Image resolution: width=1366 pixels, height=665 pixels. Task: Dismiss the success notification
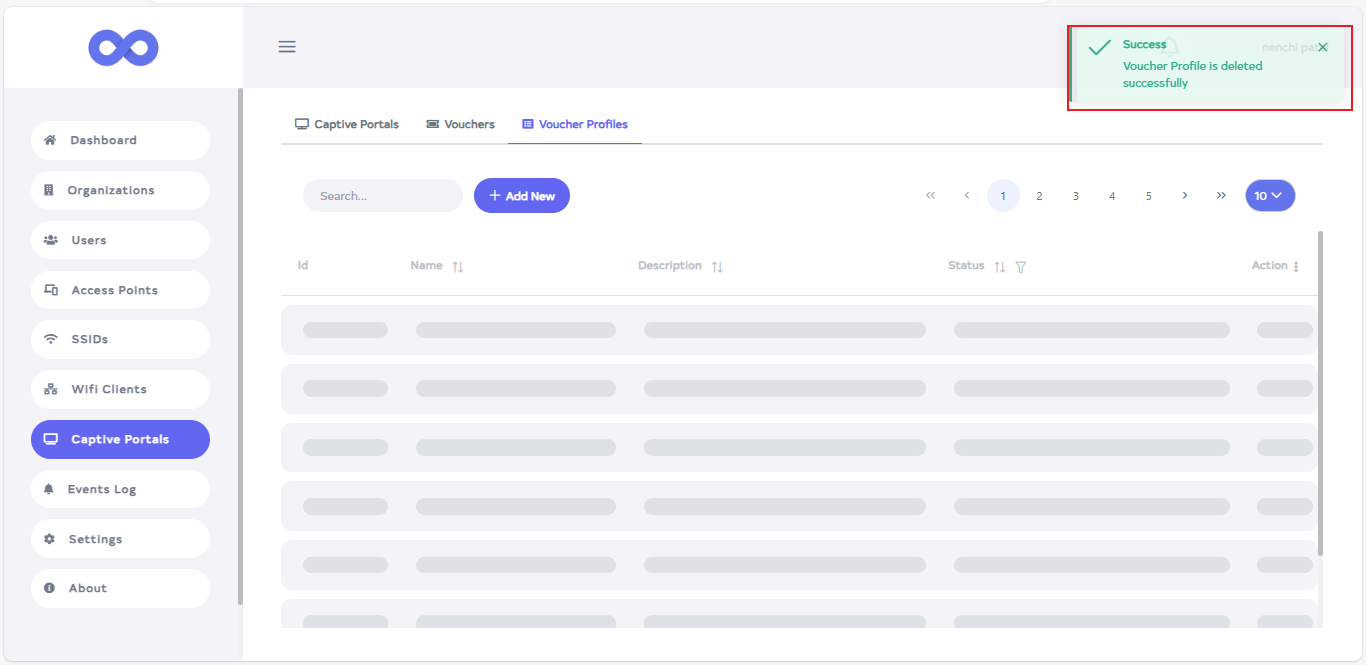1323,48
